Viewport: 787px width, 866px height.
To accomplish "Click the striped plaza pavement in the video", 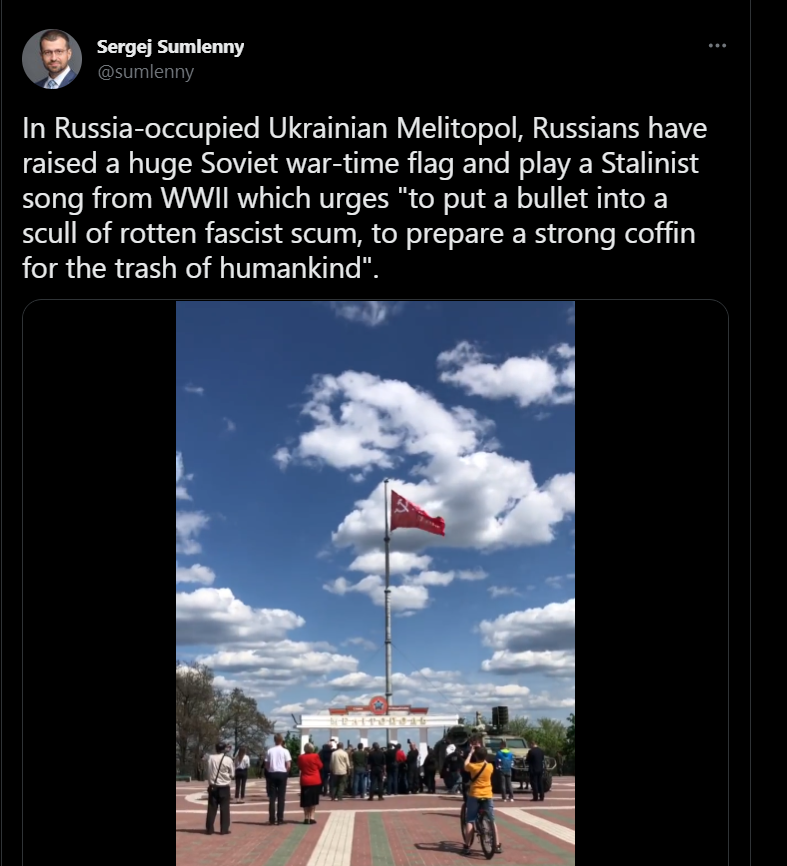I will point(376,828).
